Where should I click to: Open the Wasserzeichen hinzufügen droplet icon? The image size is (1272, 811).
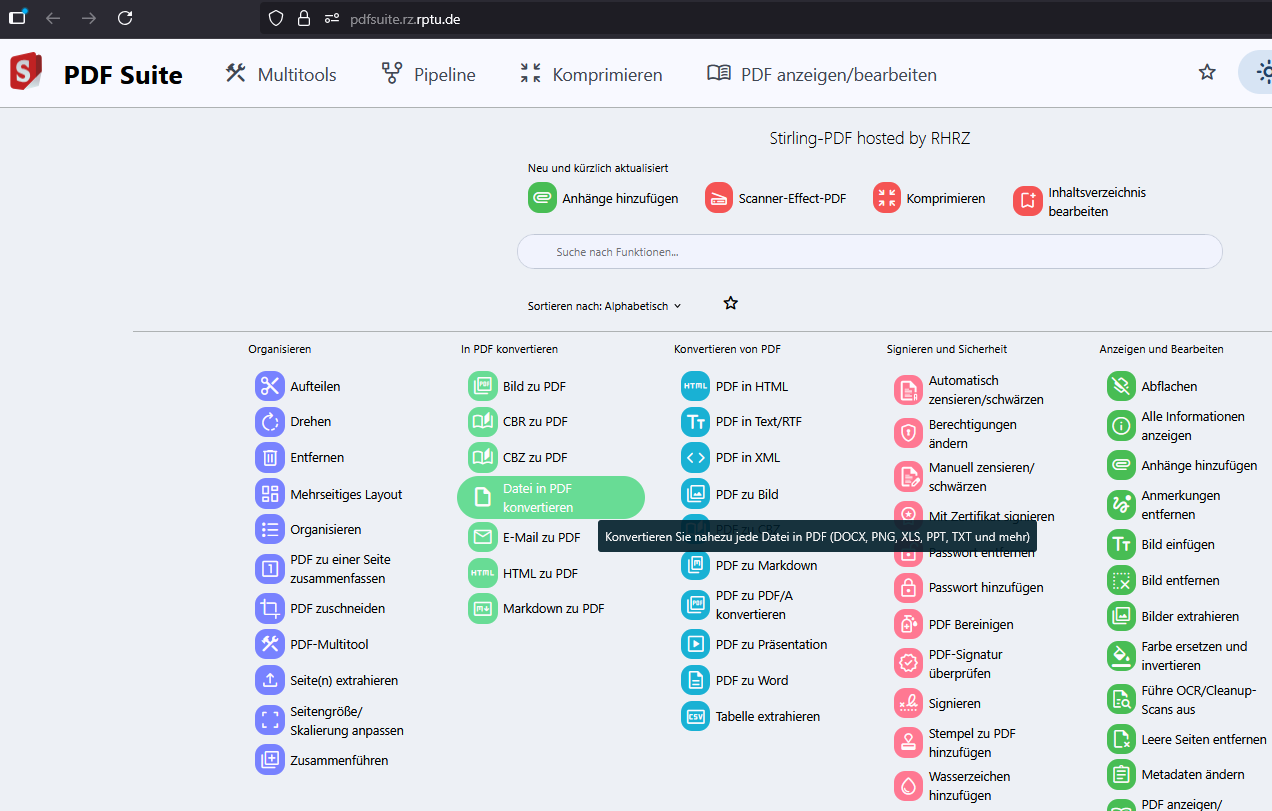(x=908, y=786)
